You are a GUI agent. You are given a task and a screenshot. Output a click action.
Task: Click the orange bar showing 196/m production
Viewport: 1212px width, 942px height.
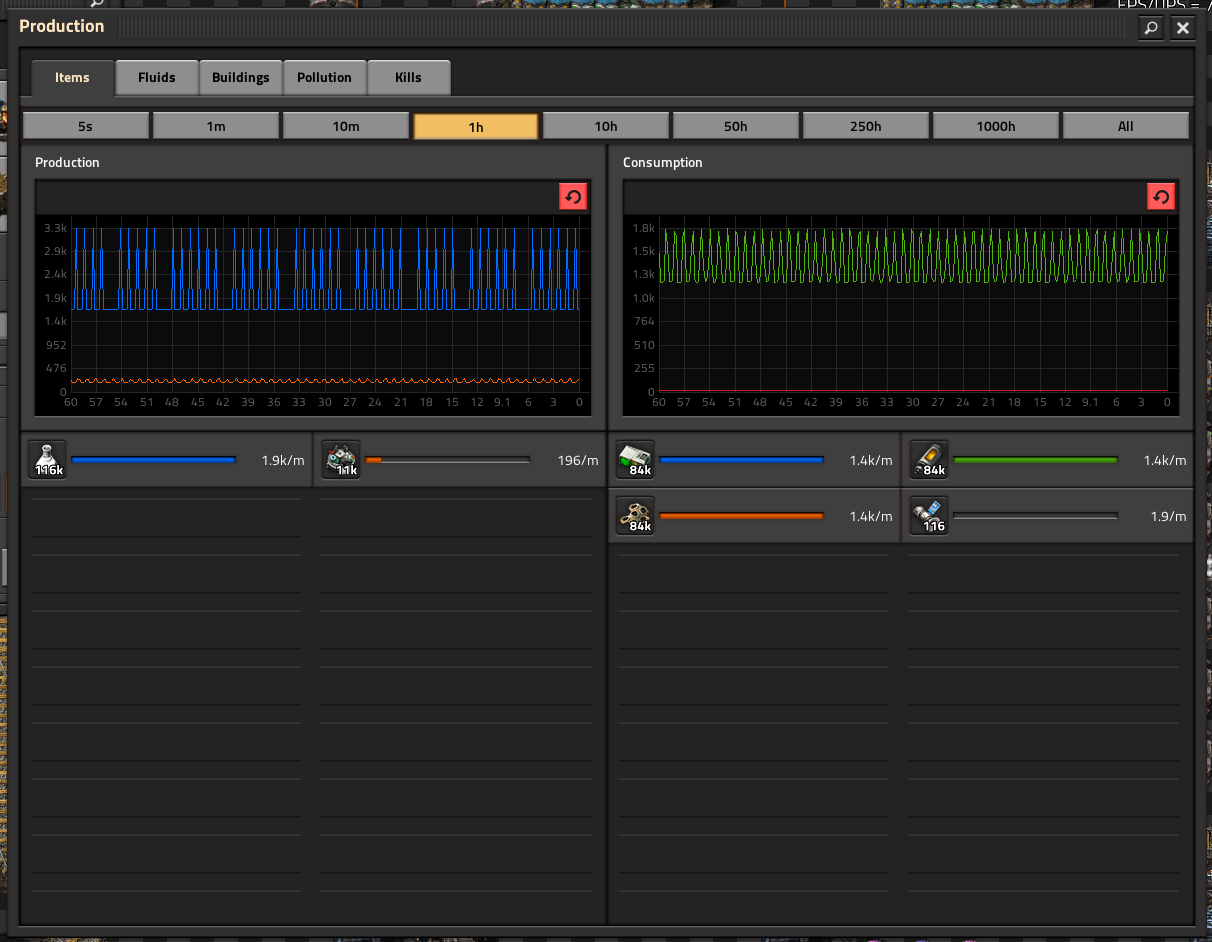[447, 460]
